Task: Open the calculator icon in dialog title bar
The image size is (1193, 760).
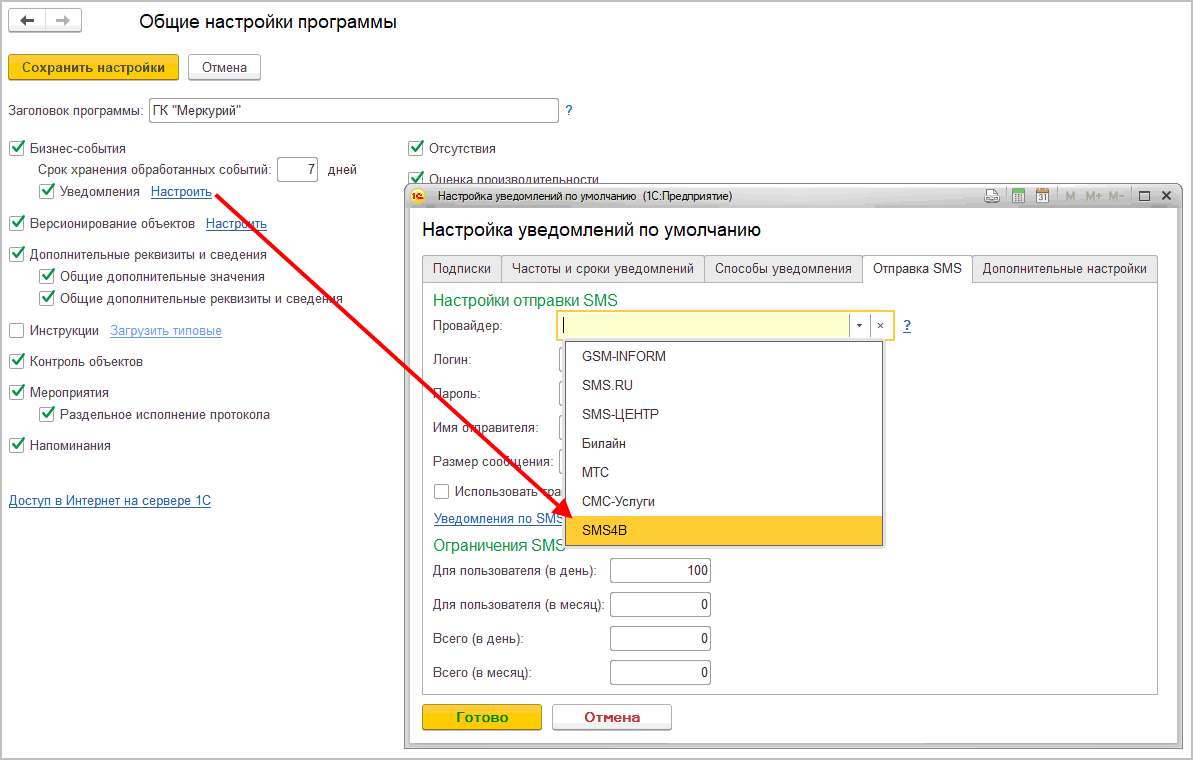Action: click(x=1018, y=196)
